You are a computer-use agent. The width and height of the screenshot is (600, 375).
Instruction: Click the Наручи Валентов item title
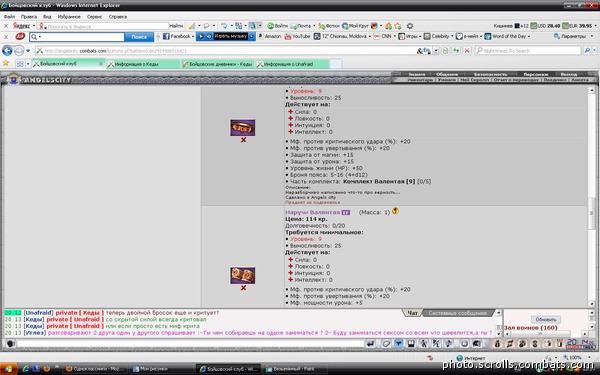(x=313, y=212)
